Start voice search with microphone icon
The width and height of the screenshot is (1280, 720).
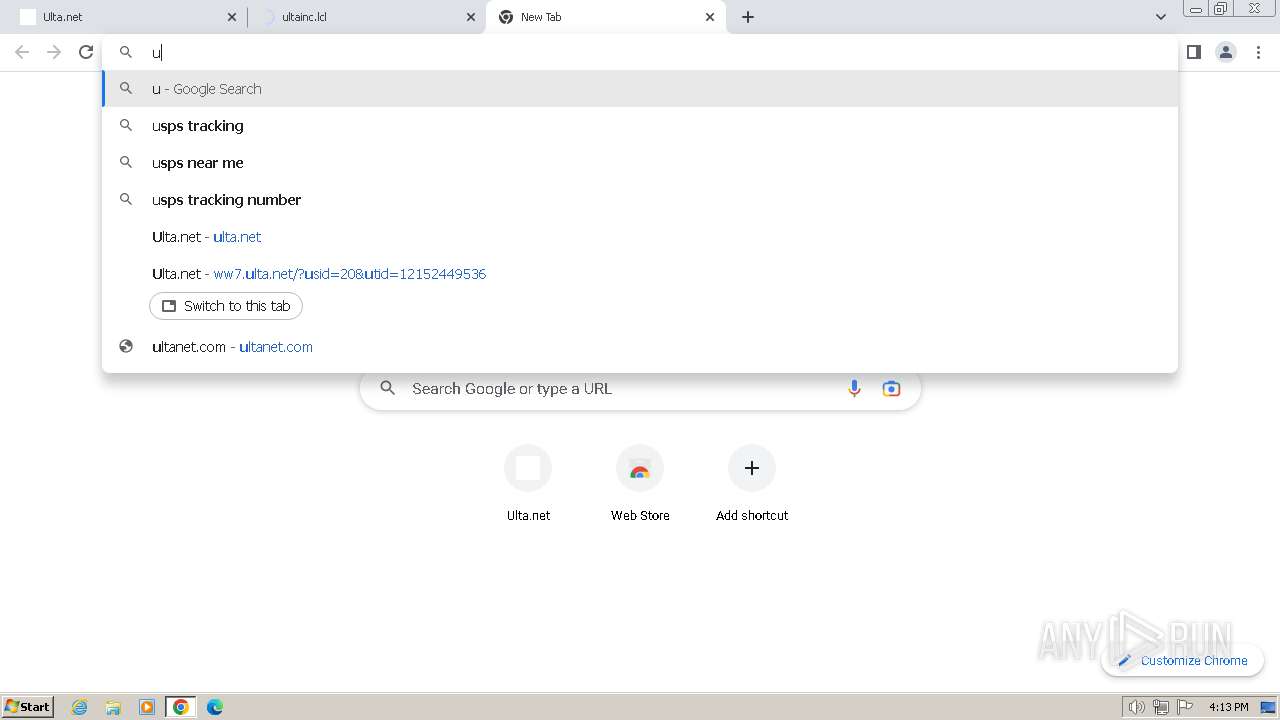point(854,389)
